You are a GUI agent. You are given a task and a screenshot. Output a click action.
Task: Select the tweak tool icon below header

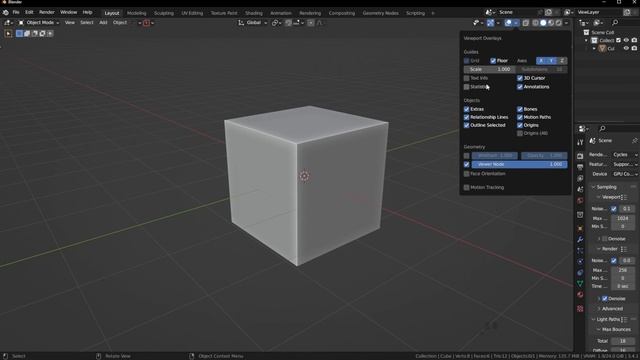pos(8,33)
